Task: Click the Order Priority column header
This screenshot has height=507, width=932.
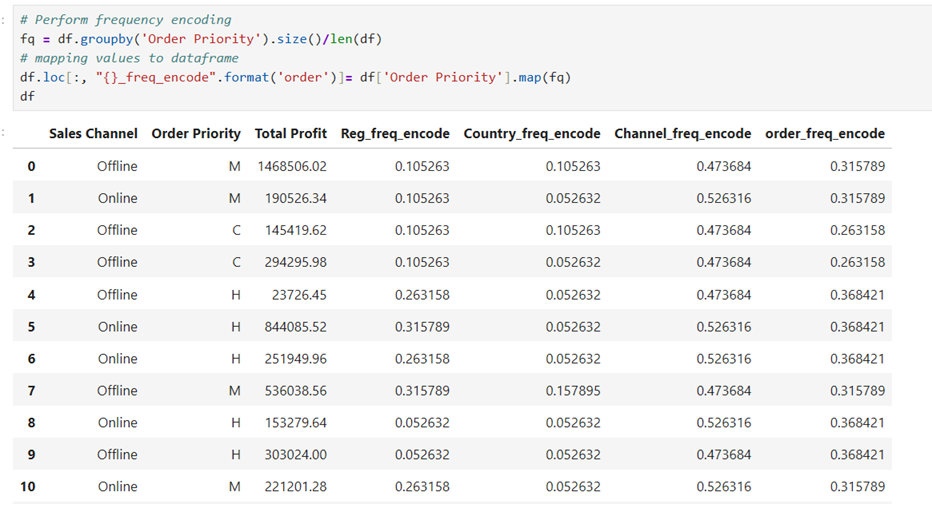Action: point(196,134)
